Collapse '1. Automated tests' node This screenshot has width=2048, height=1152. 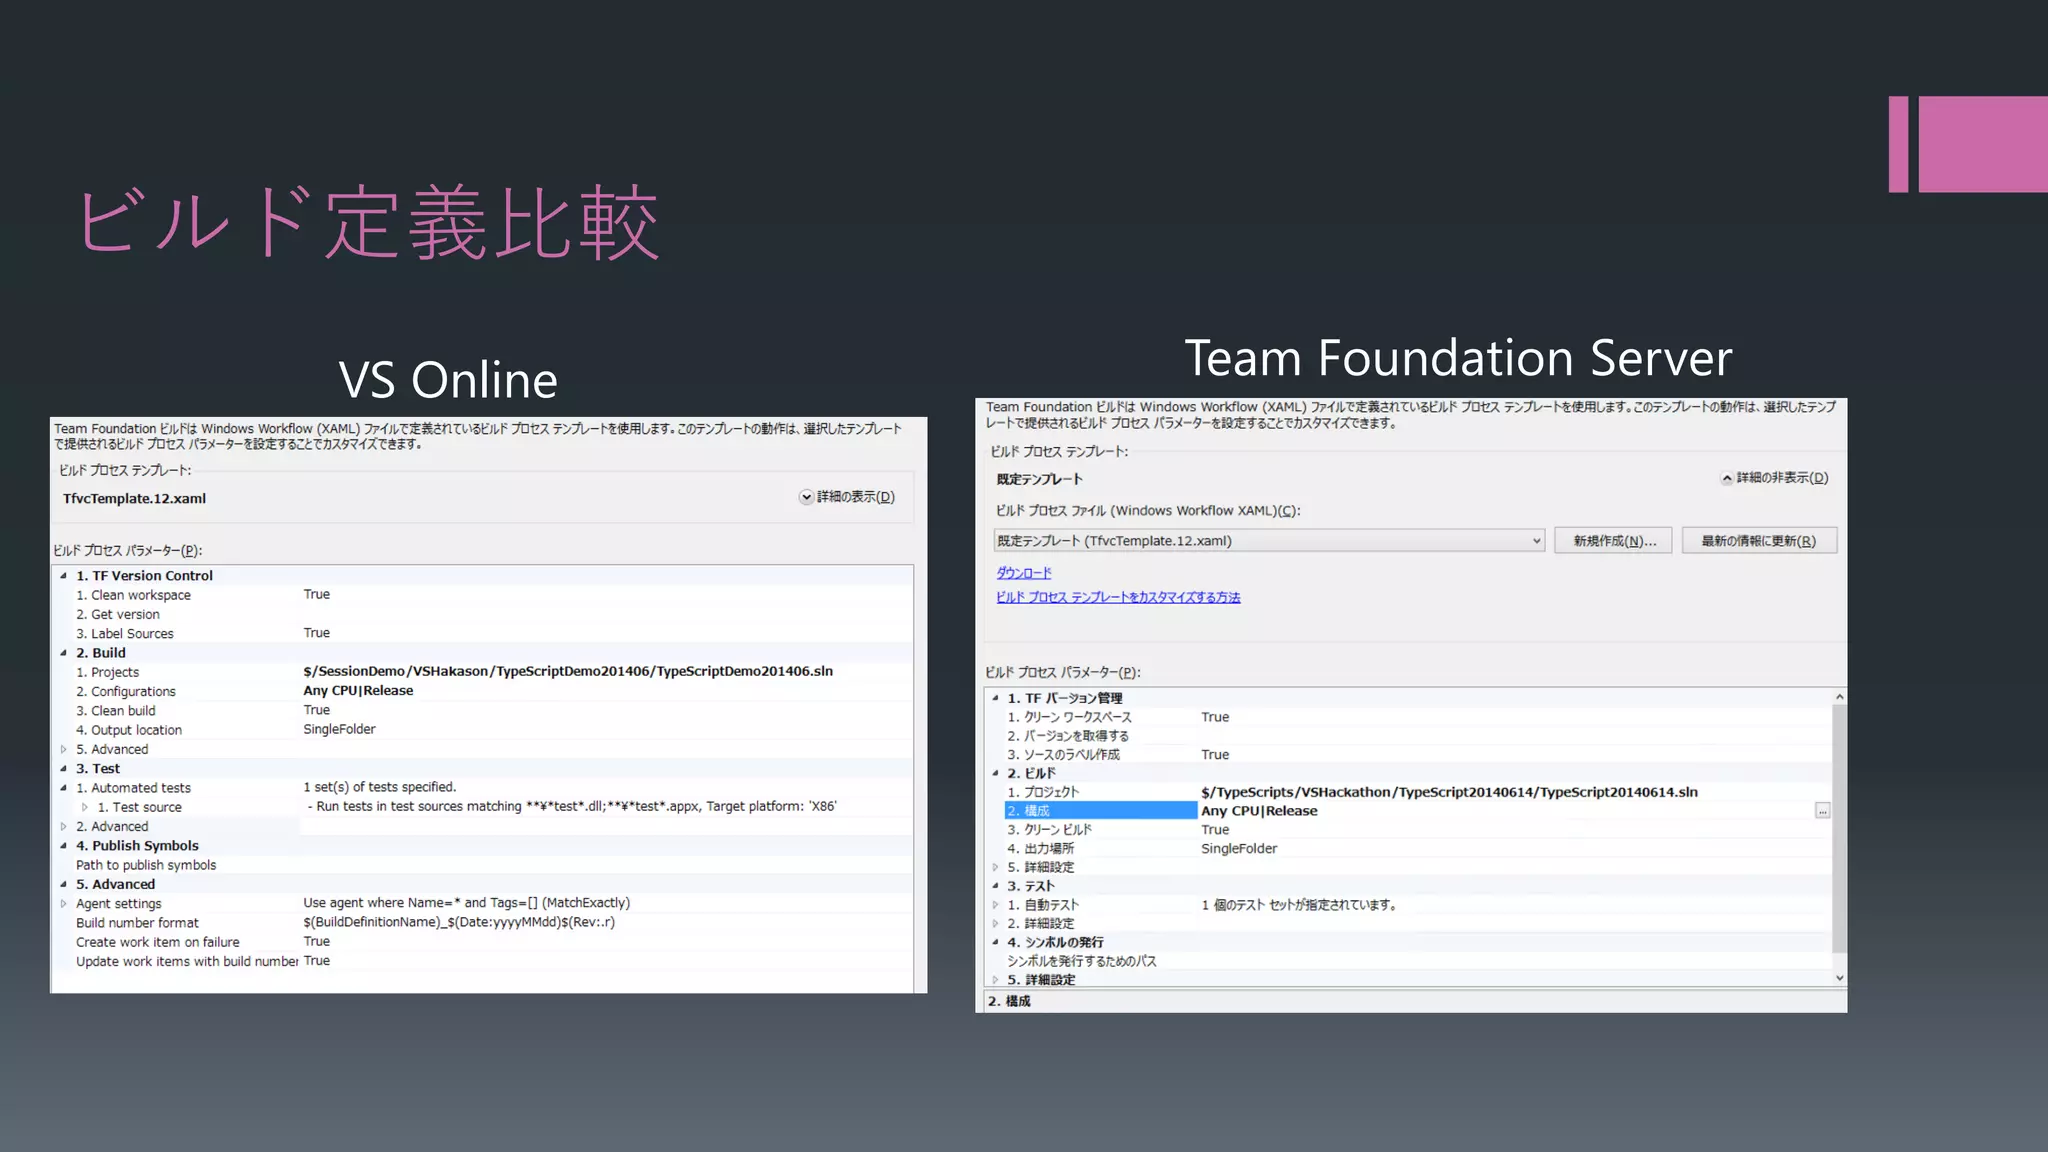63,788
